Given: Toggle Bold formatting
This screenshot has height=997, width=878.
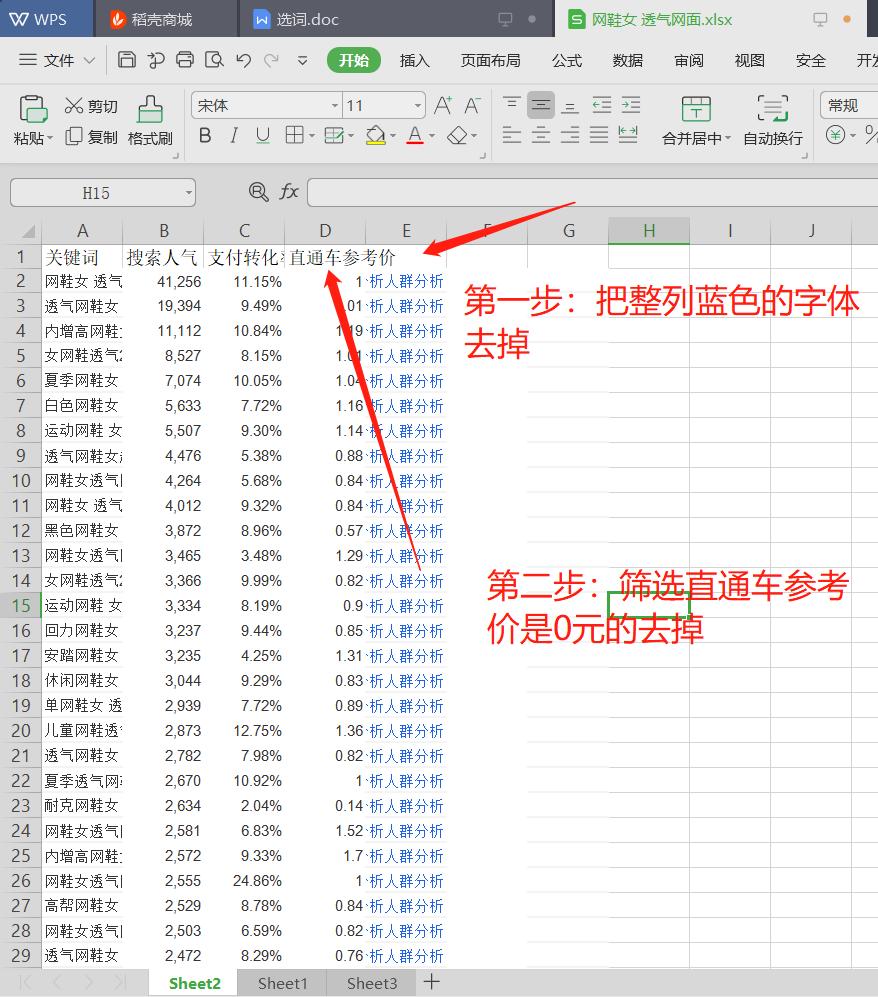Looking at the screenshot, I should pyautogui.click(x=205, y=135).
